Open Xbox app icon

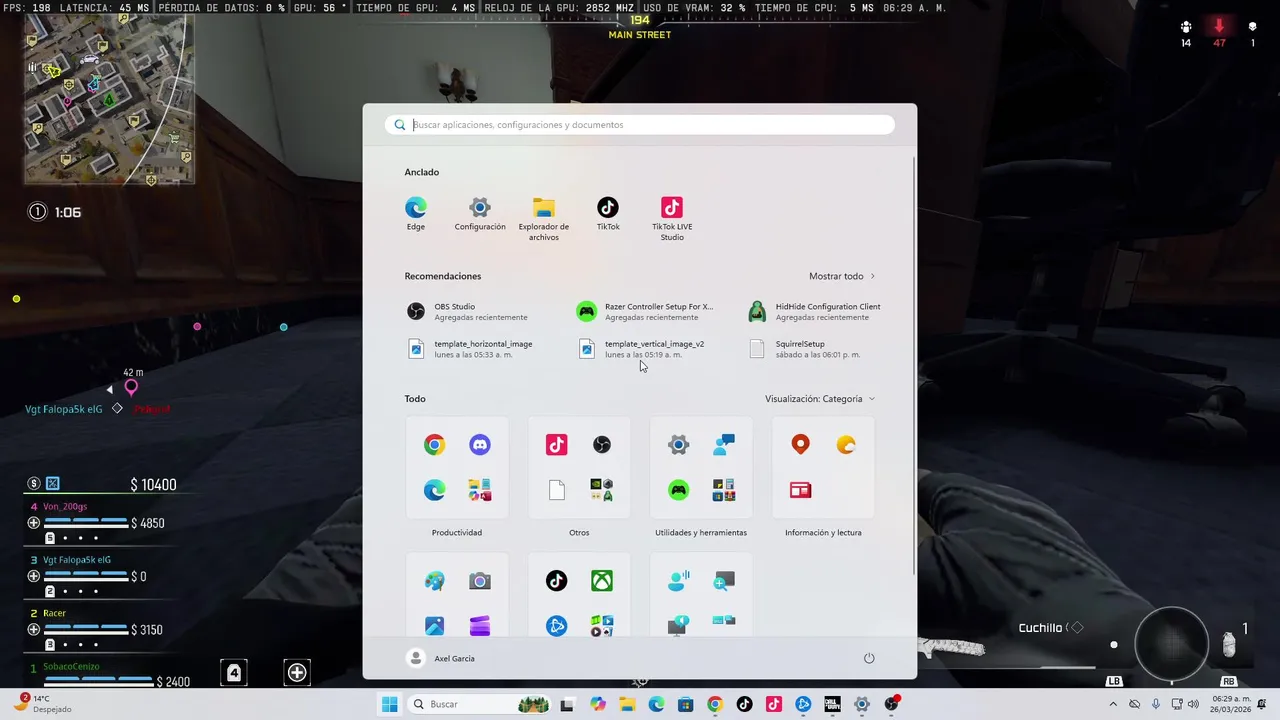(x=602, y=581)
